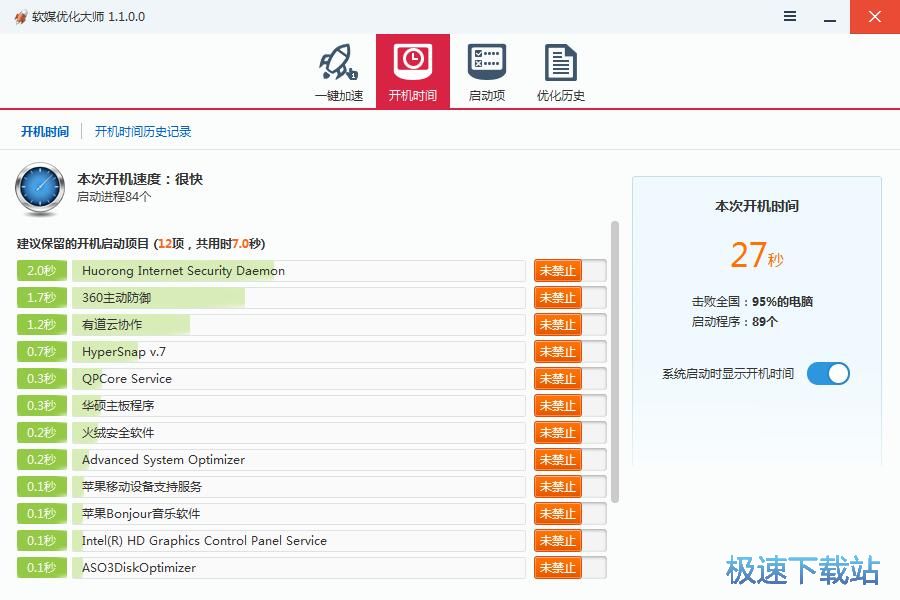Toggle 未禁止 switch for ASO3DiskOptimizer
Viewport: 900px width, 600px height.
[570, 567]
